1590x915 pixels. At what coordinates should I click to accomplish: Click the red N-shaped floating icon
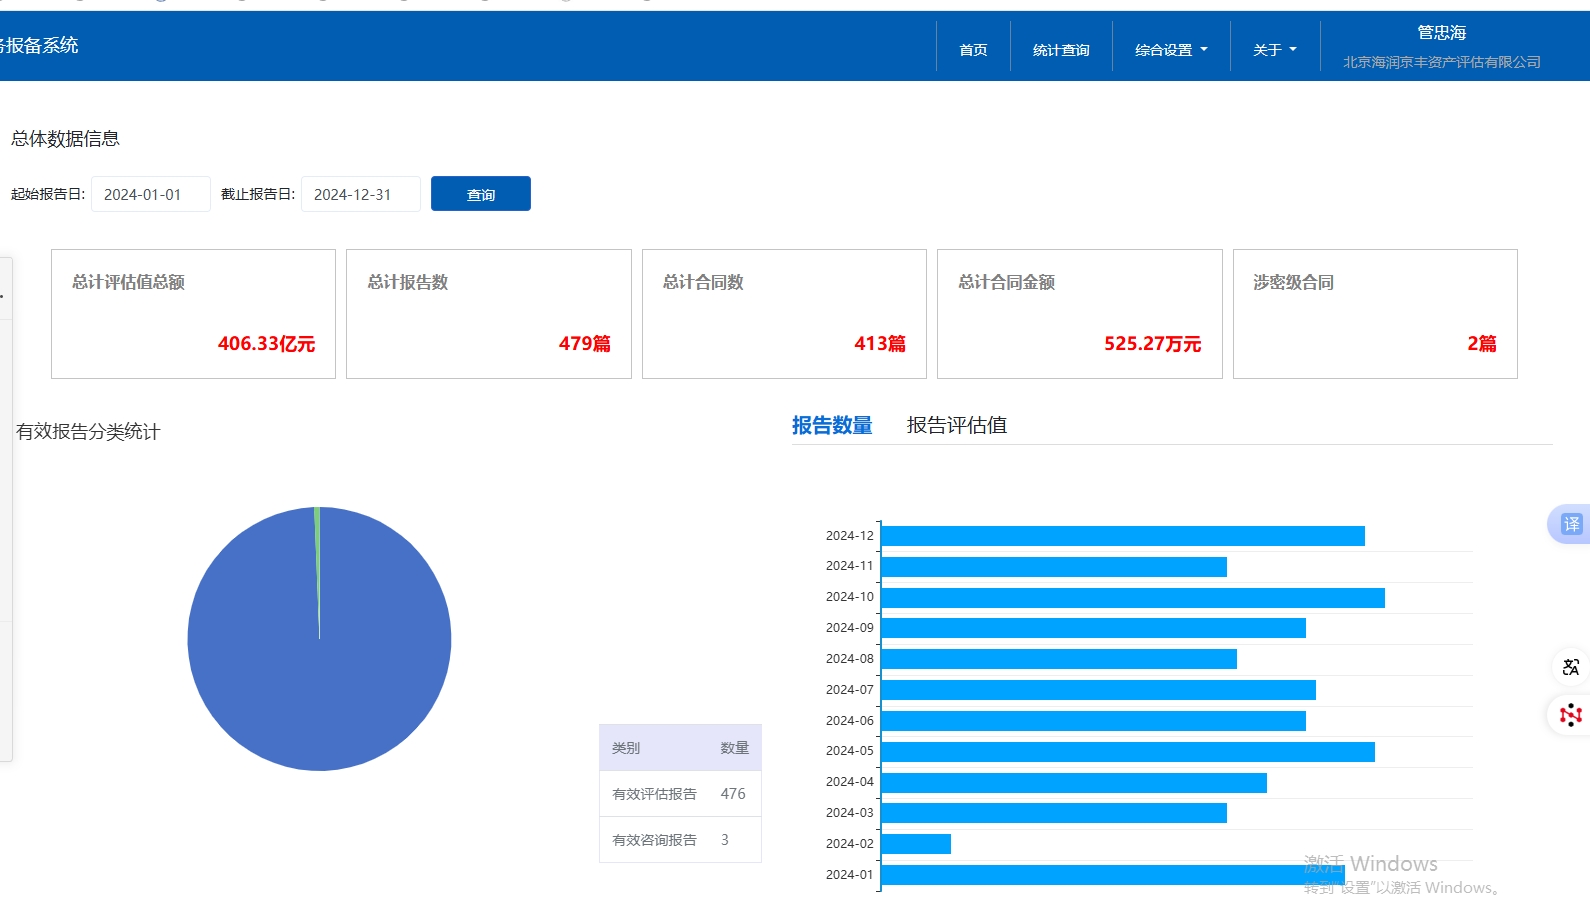coord(1570,714)
